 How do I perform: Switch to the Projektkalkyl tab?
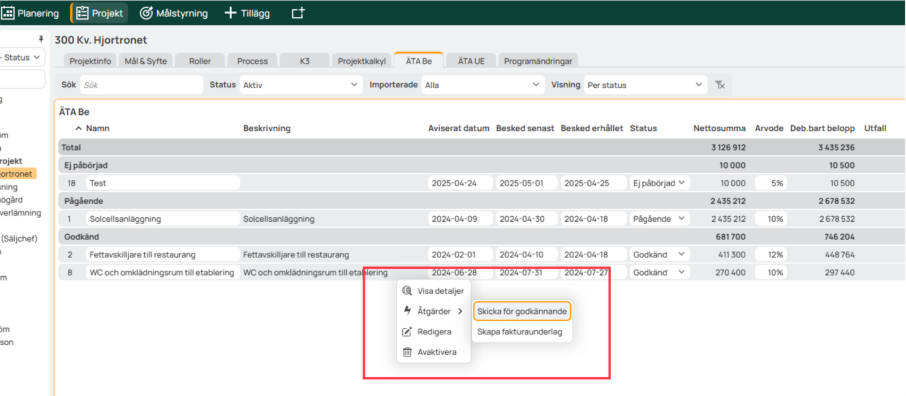pyautogui.click(x=362, y=61)
